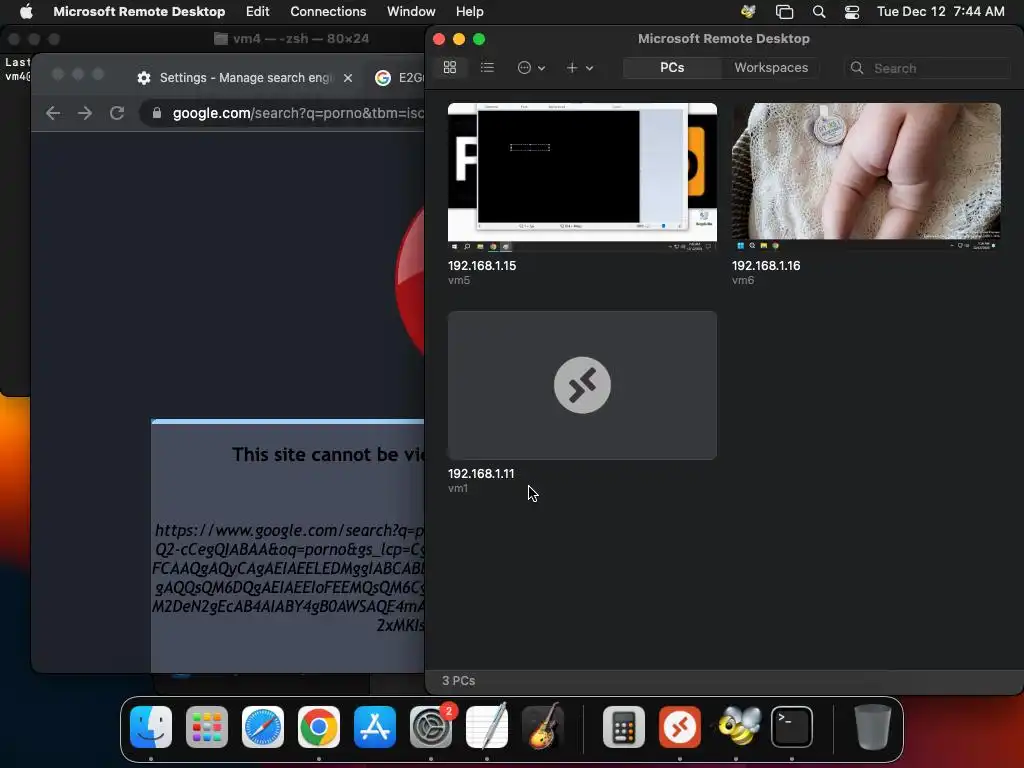The height and width of the screenshot is (768, 1024).
Task: Open Safari from the Dock
Action: pyautogui.click(x=263, y=727)
